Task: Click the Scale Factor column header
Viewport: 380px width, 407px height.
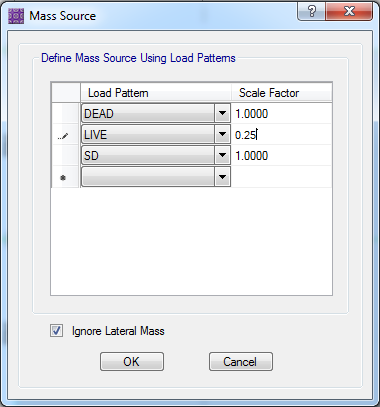Action: click(x=282, y=92)
